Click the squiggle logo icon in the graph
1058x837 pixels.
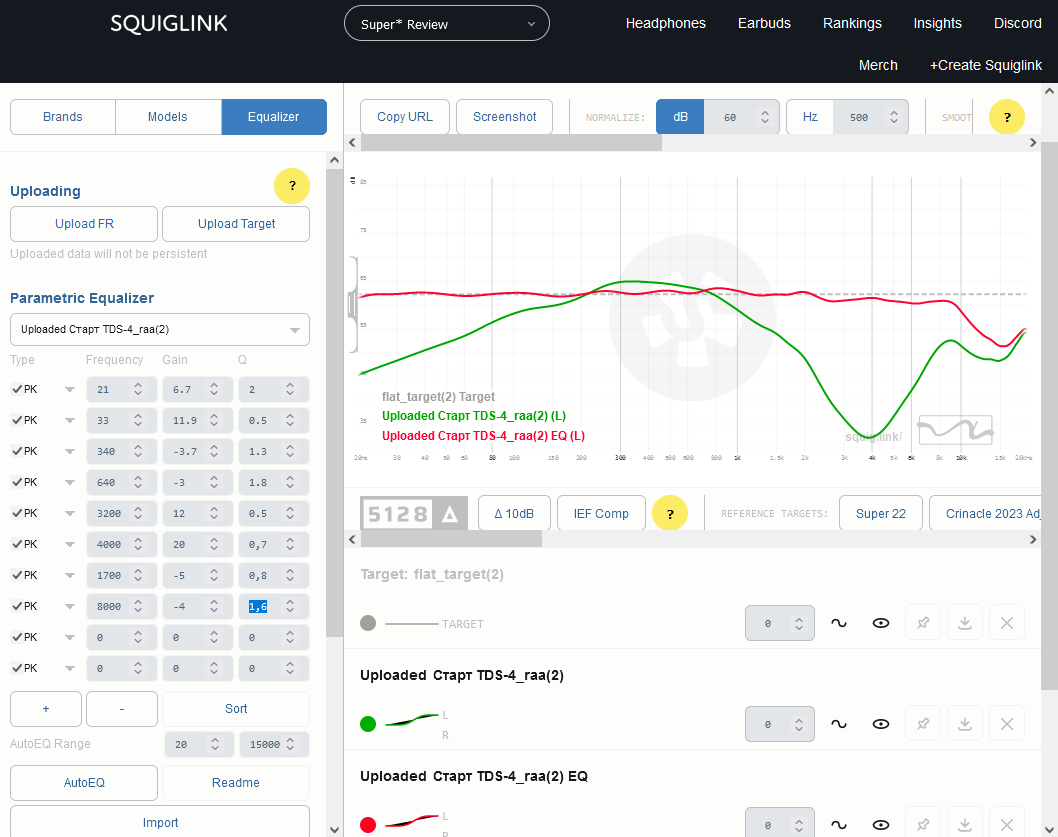[955, 430]
